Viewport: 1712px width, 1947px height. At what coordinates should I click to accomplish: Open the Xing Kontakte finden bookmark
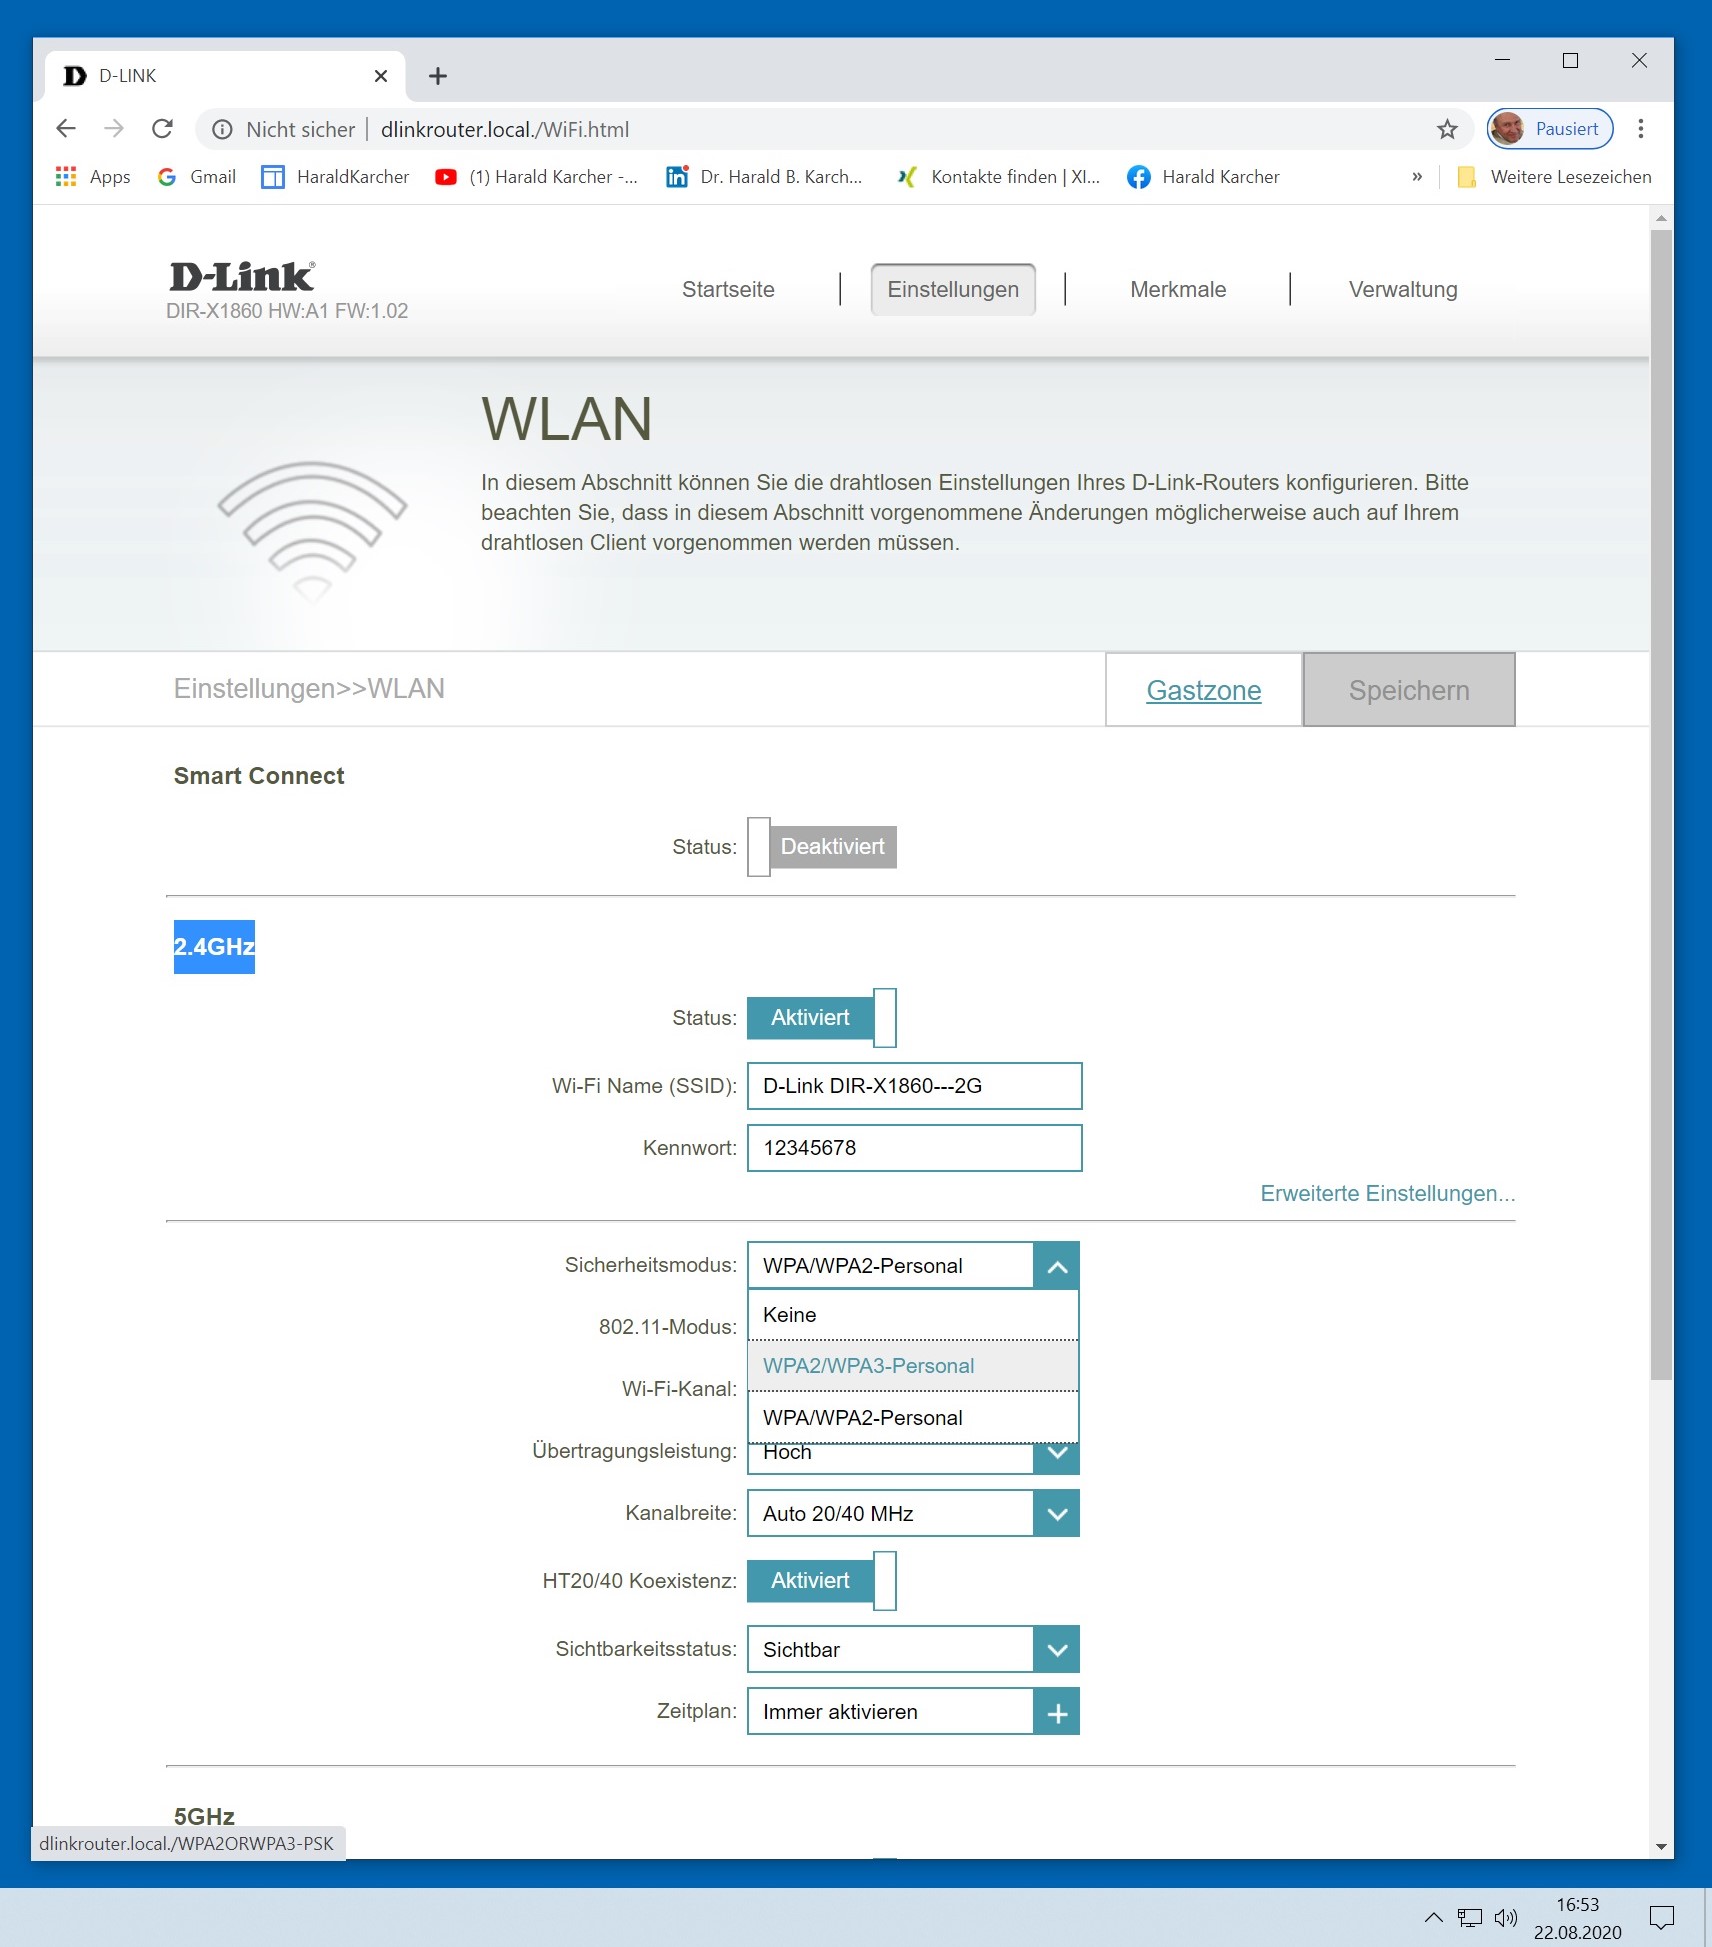tap(998, 177)
